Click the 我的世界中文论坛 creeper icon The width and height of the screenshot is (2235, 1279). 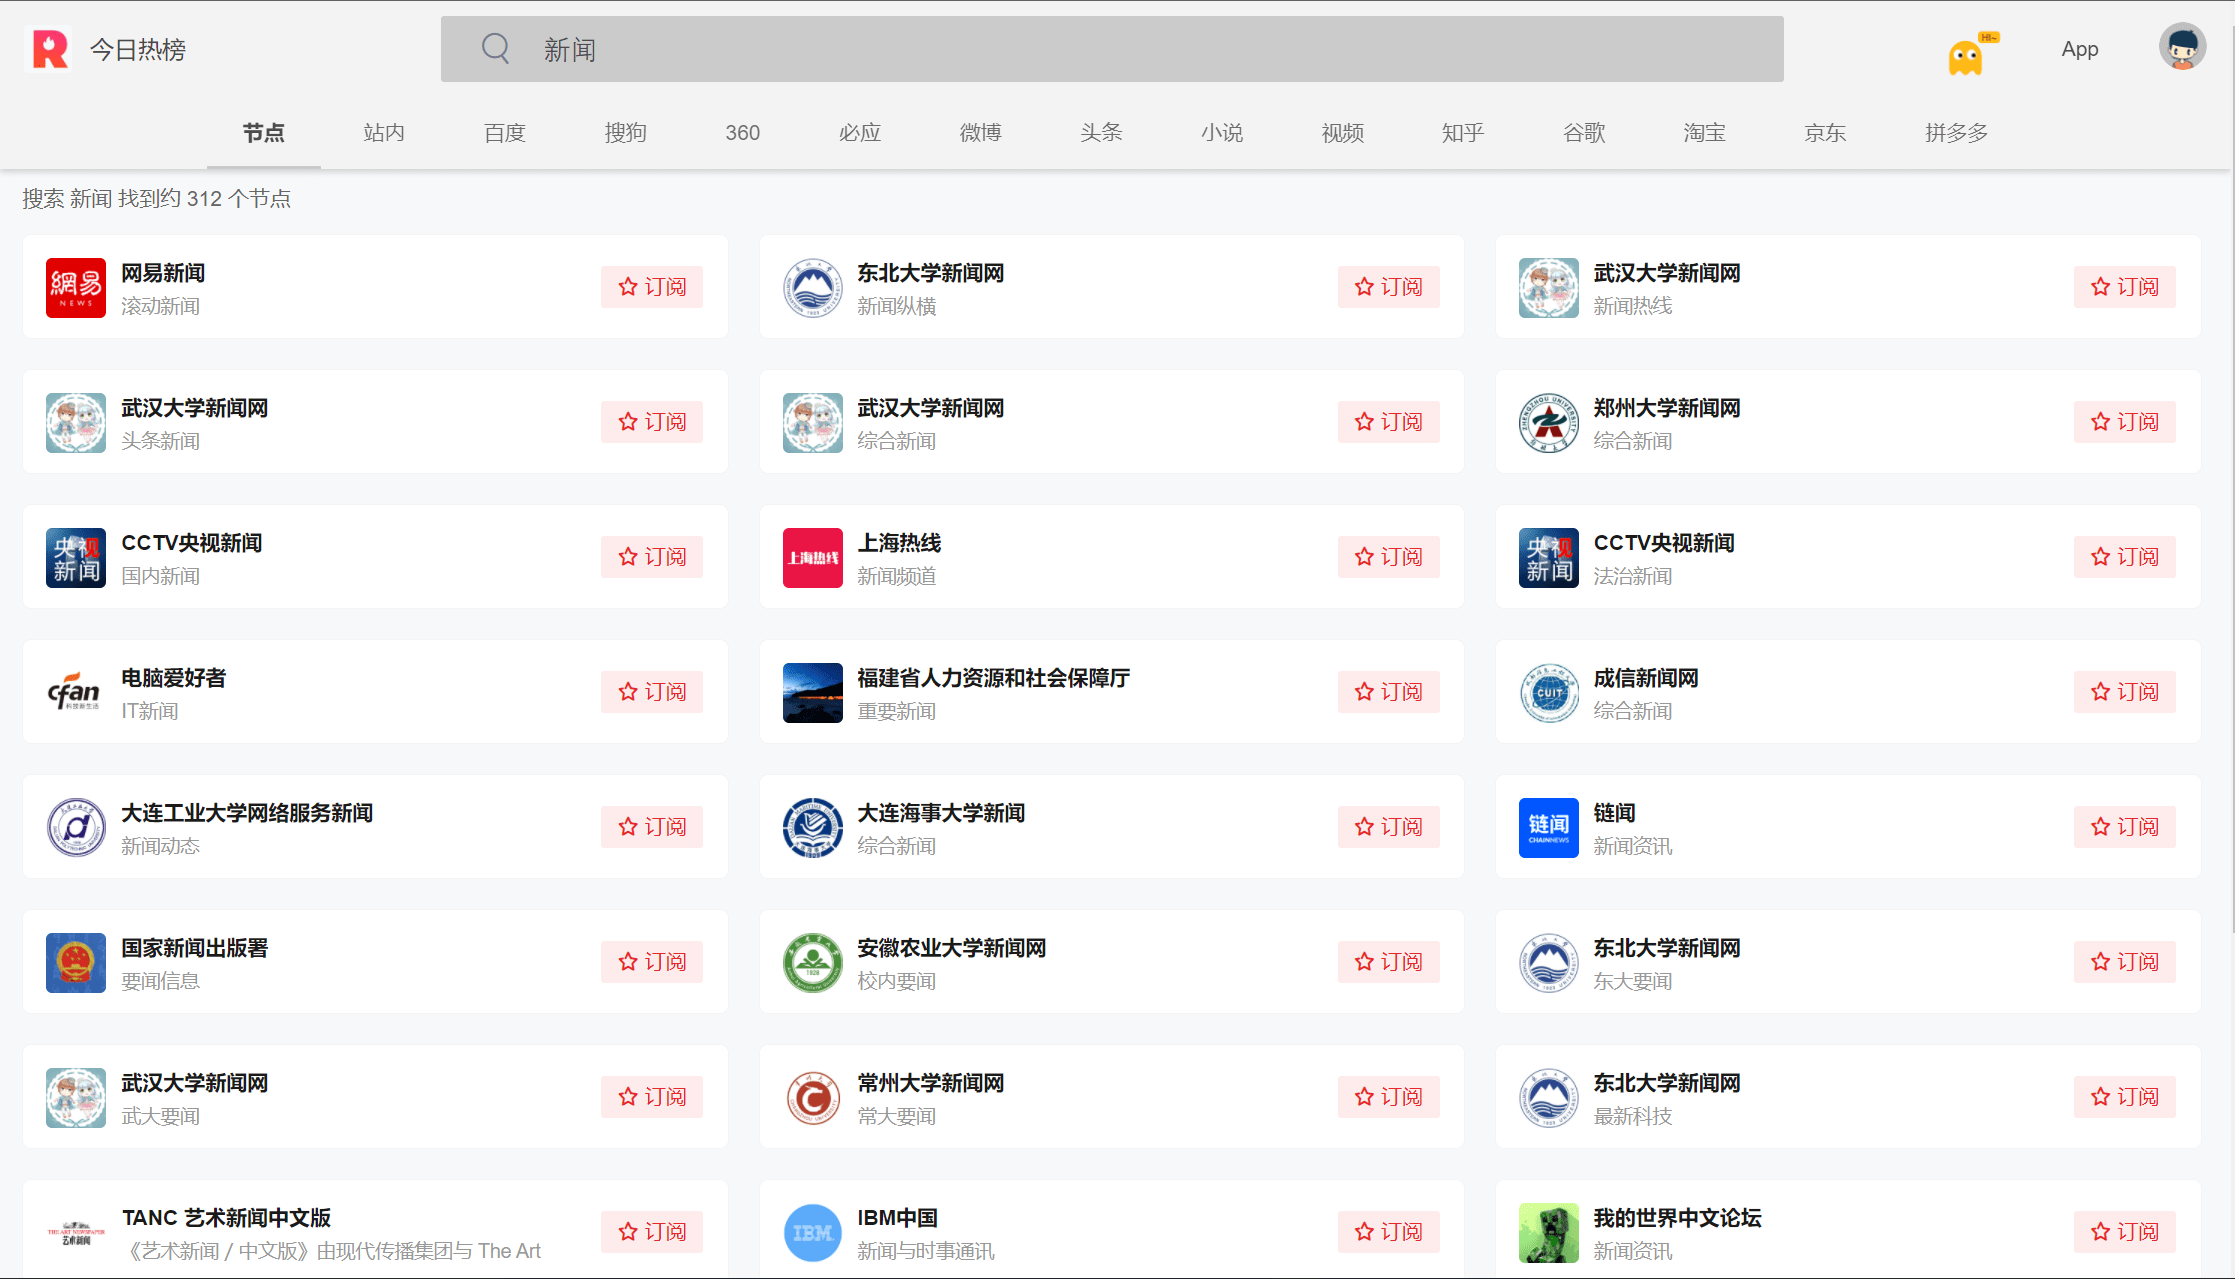[x=1548, y=1233]
